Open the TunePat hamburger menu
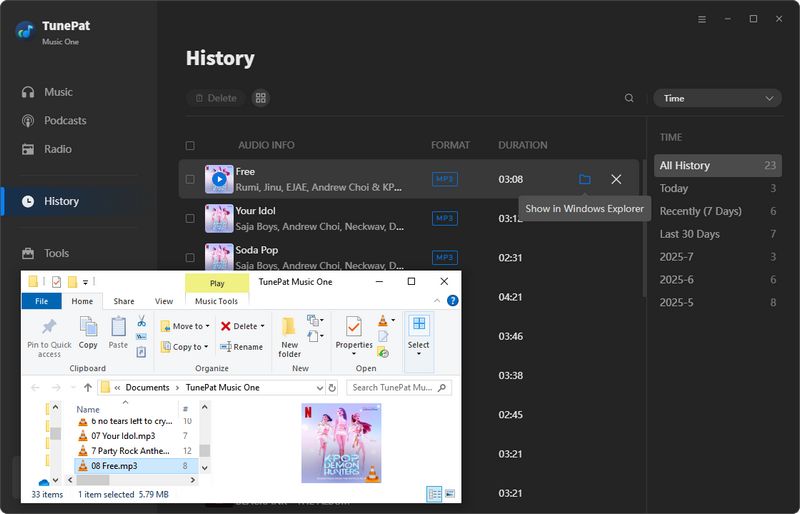Screen dimensions: 800x514 tap(702, 19)
